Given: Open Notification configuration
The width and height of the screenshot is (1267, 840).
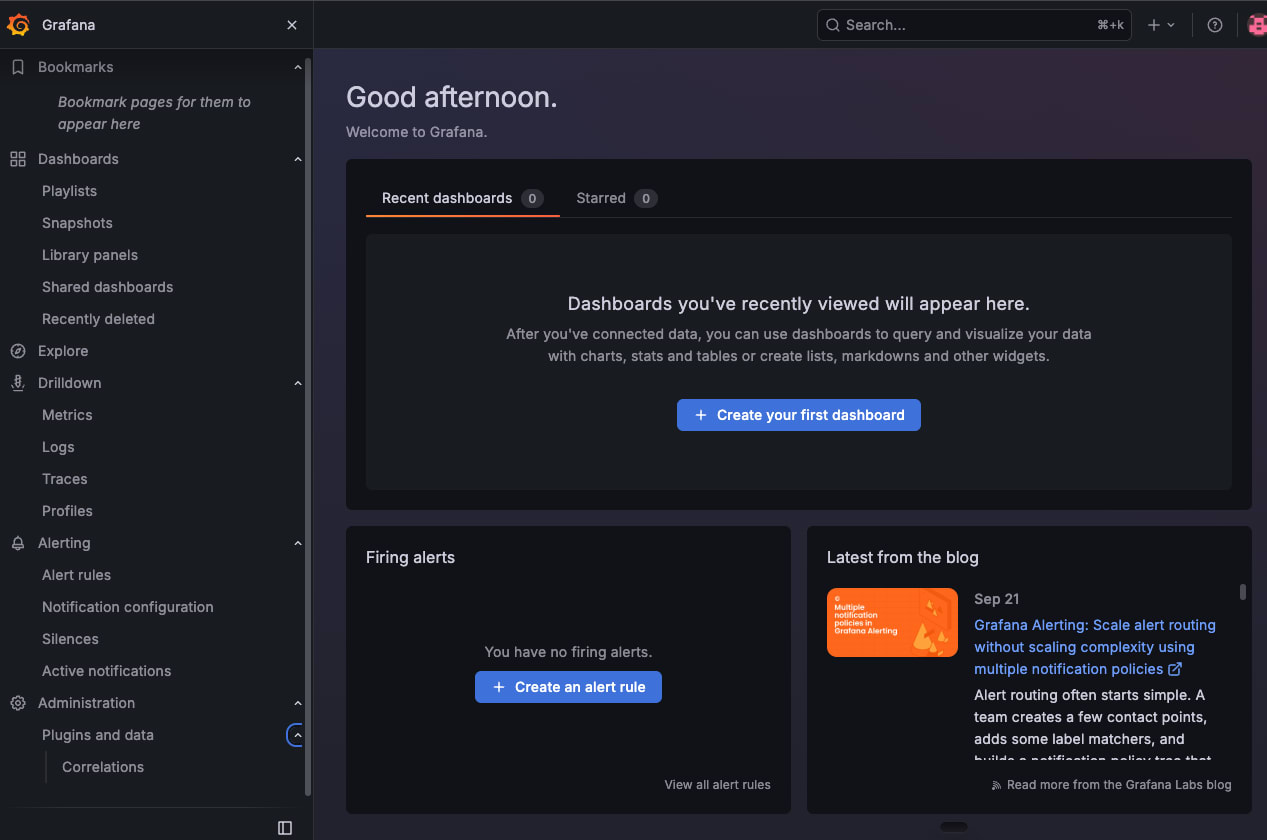Looking at the screenshot, I should [x=127, y=607].
